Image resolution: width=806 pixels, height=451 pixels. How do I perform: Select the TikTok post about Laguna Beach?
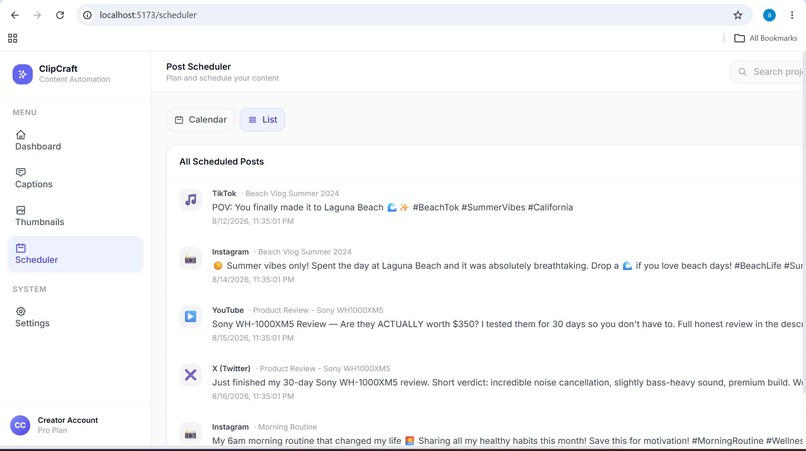point(486,207)
